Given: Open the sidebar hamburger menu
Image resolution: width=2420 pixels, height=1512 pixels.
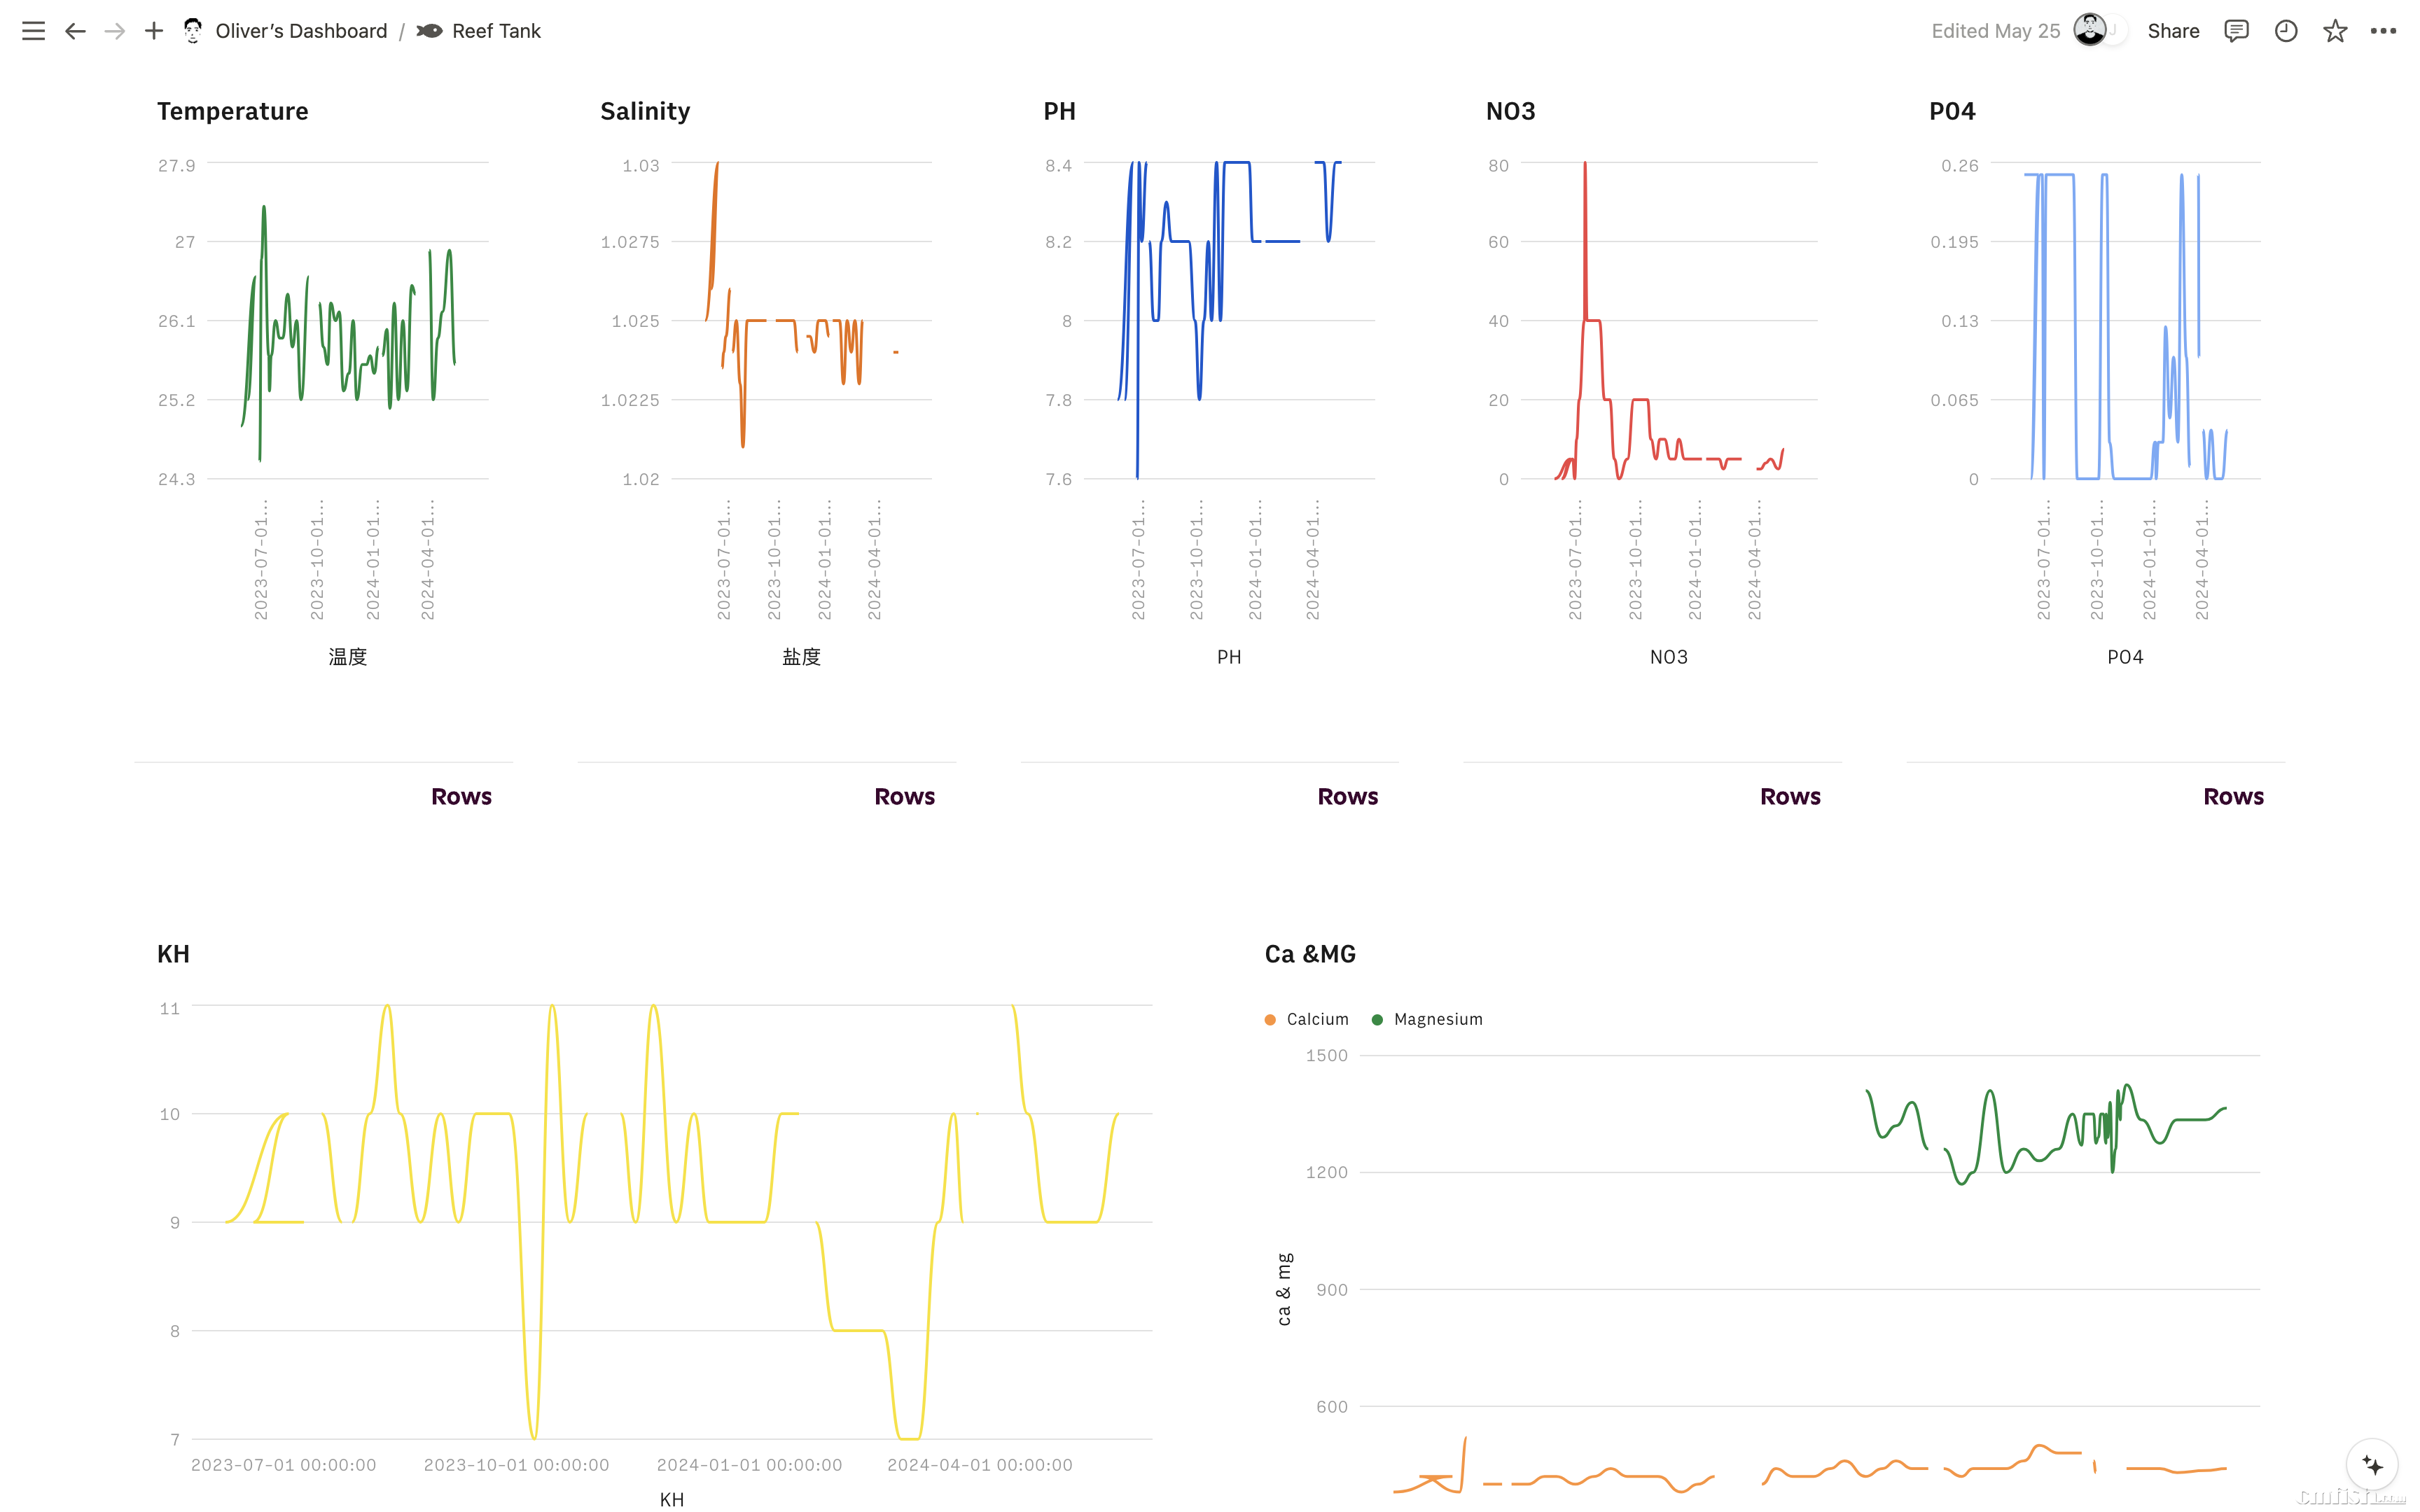Looking at the screenshot, I should (x=33, y=31).
